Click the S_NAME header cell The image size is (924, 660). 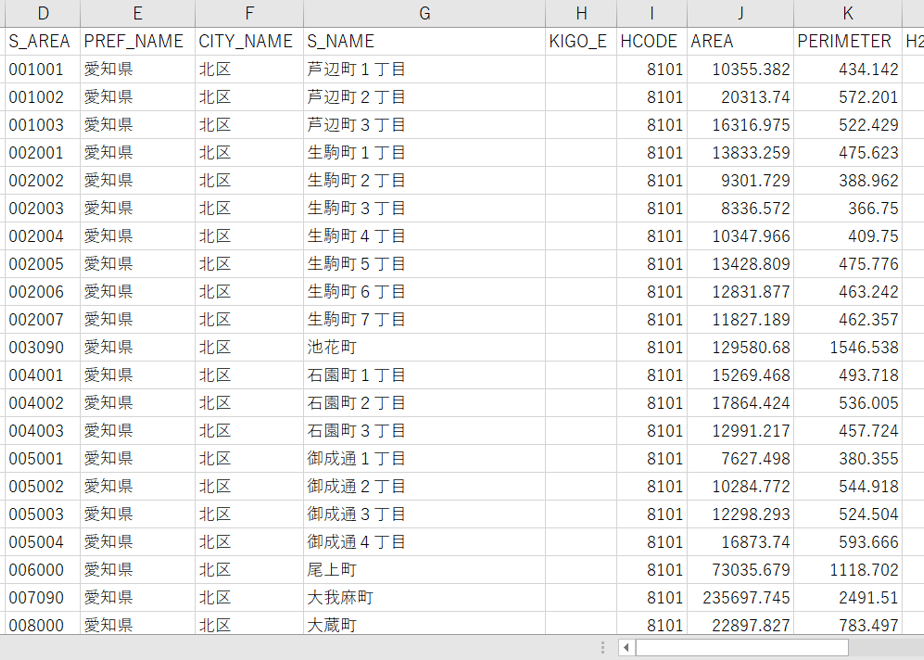click(424, 41)
